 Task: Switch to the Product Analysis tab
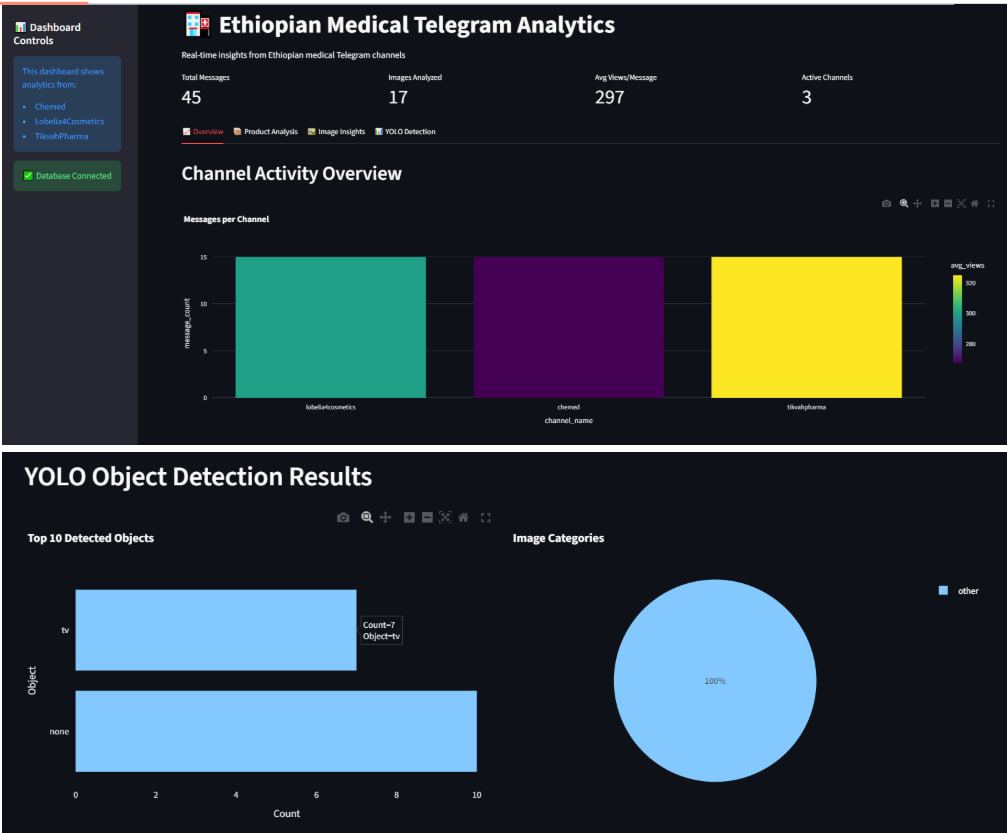(265, 132)
